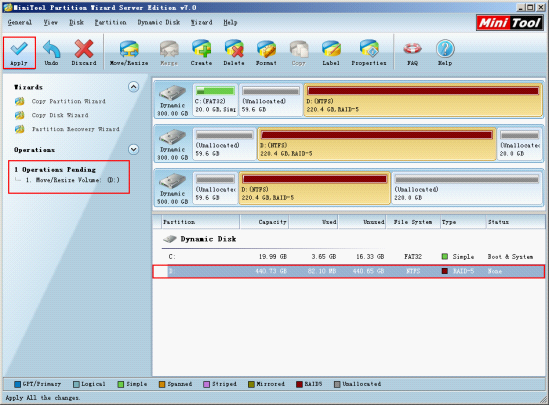The height and width of the screenshot is (406, 550).
Task: Click the MiniTool logo
Action: click(x=510, y=23)
